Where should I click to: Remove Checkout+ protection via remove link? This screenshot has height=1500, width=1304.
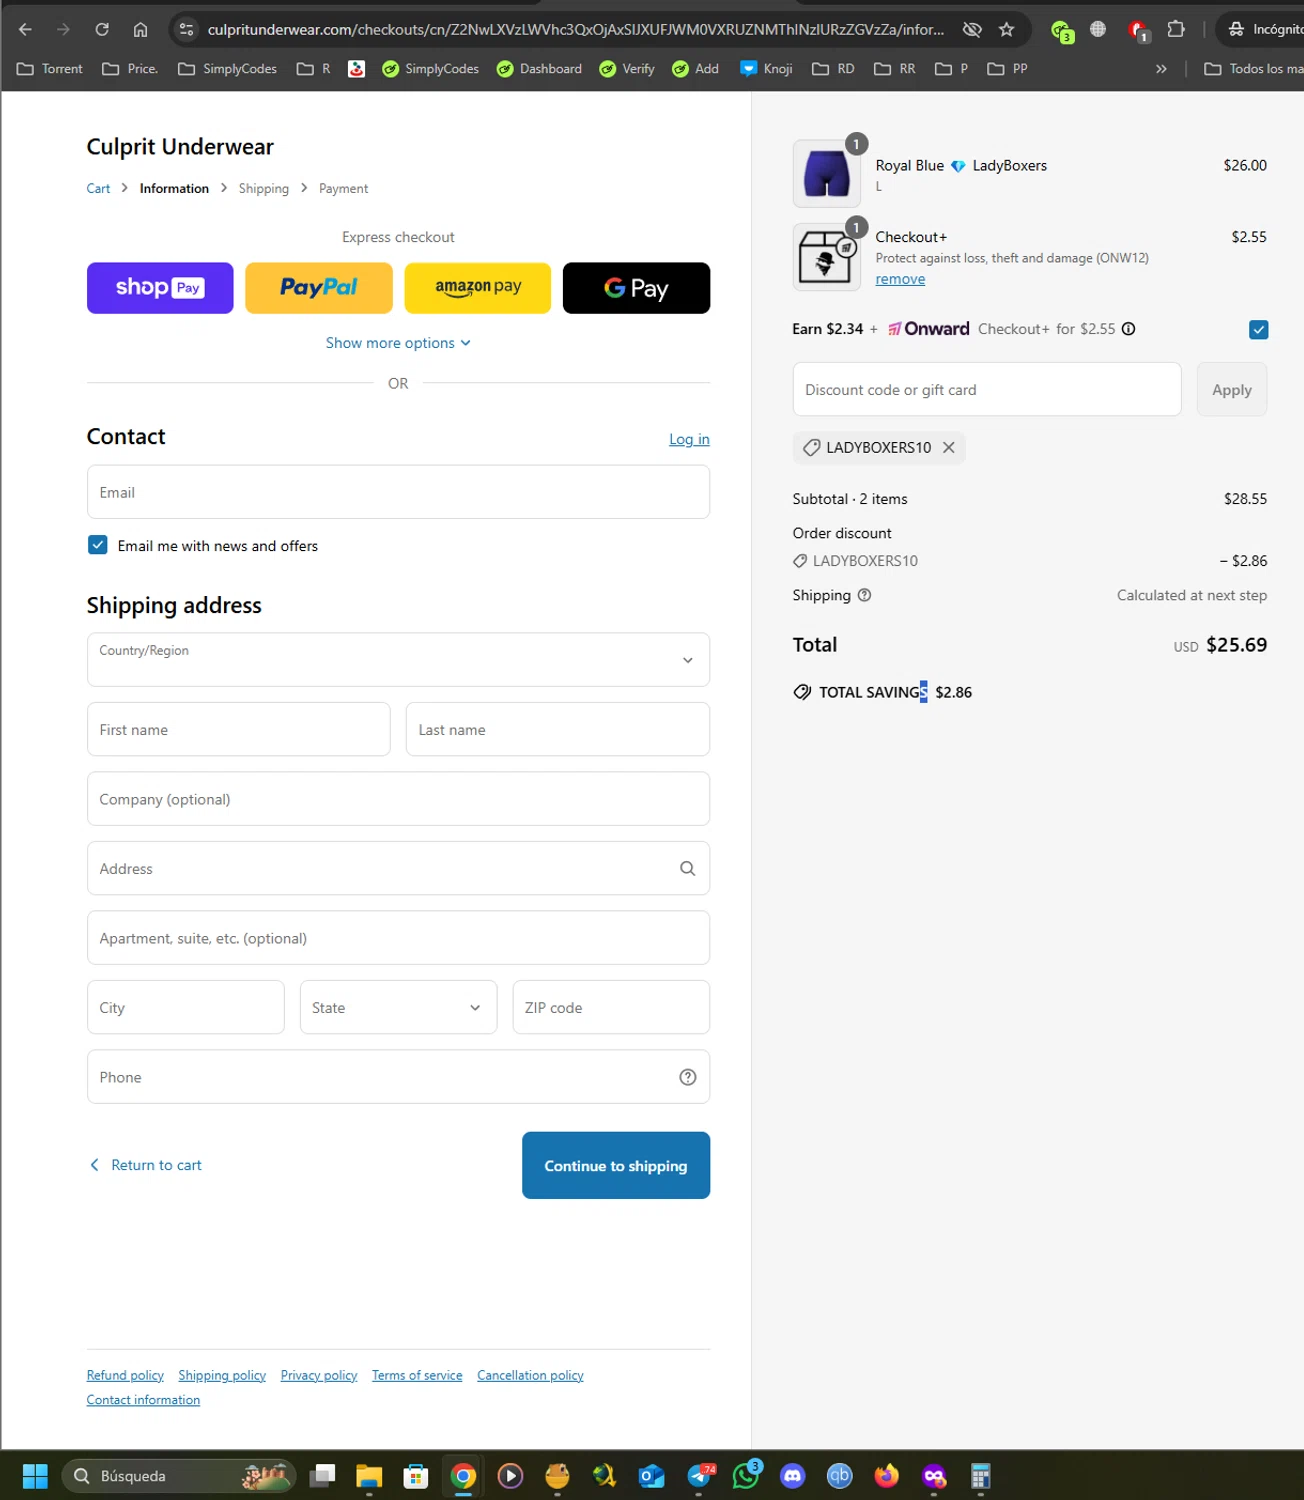coord(900,279)
